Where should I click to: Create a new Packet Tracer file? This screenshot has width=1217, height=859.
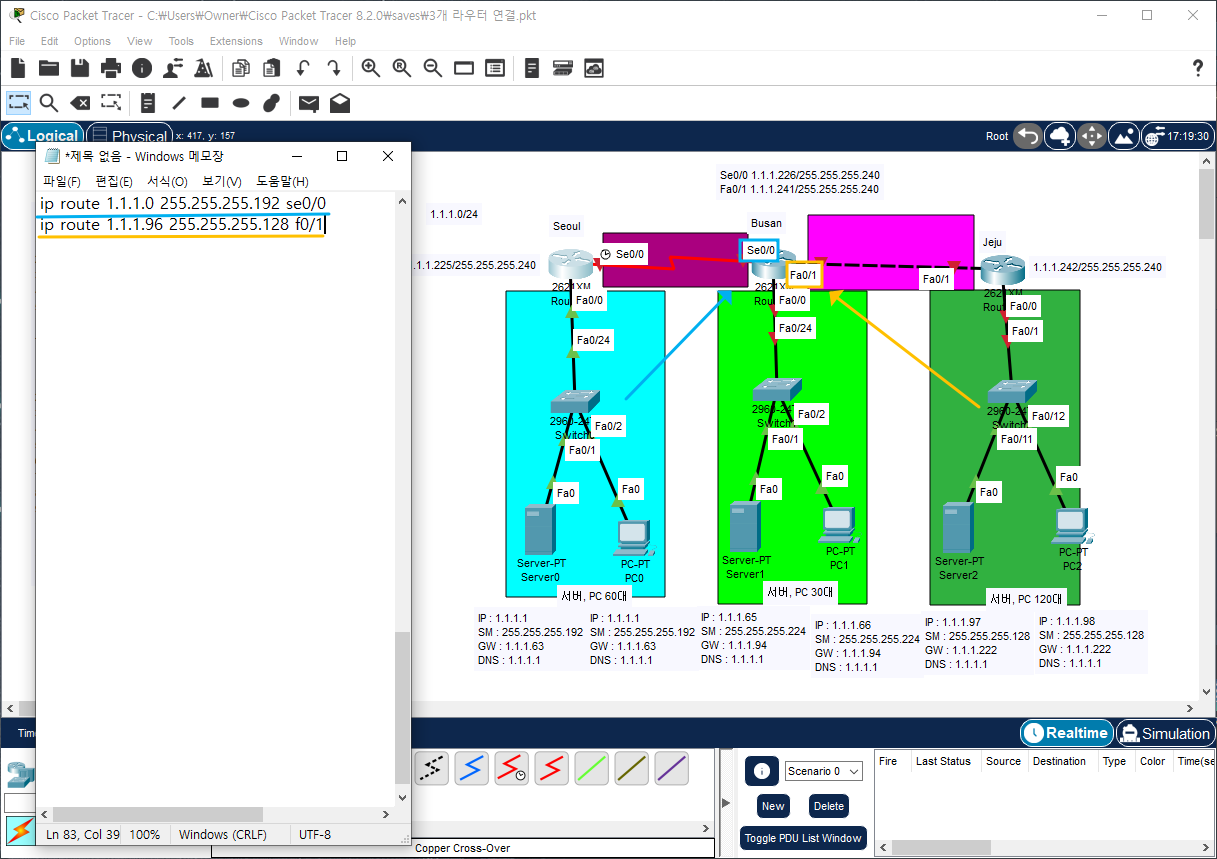click(x=18, y=68)
